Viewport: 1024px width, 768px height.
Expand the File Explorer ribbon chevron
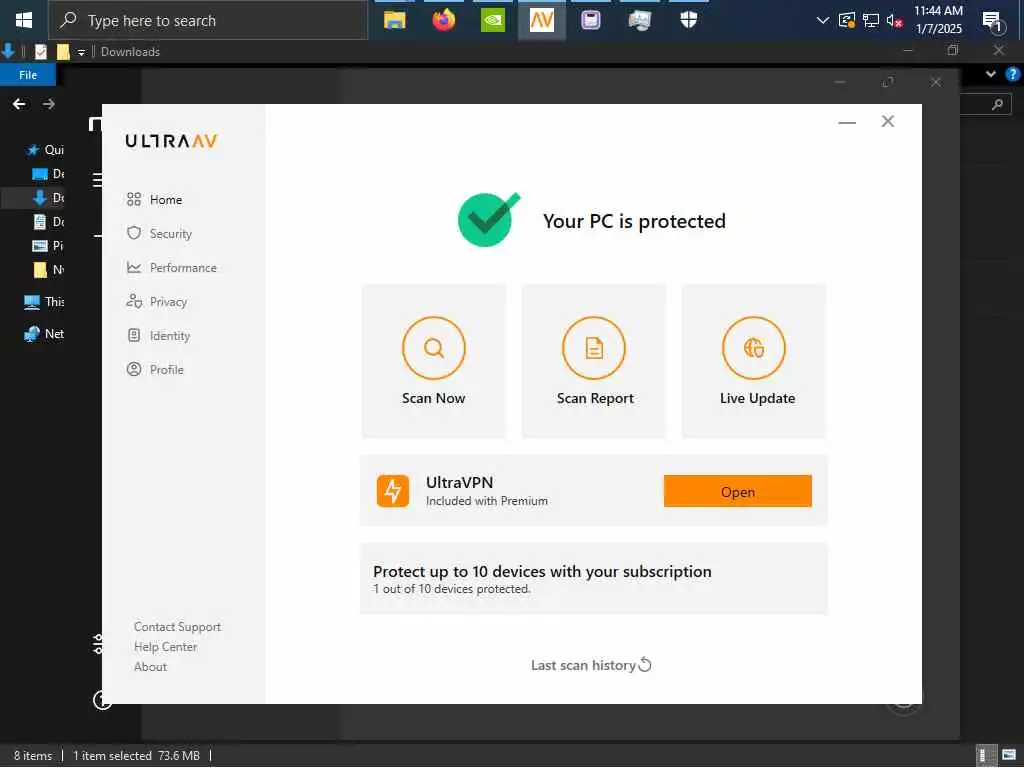click(991, 74)
